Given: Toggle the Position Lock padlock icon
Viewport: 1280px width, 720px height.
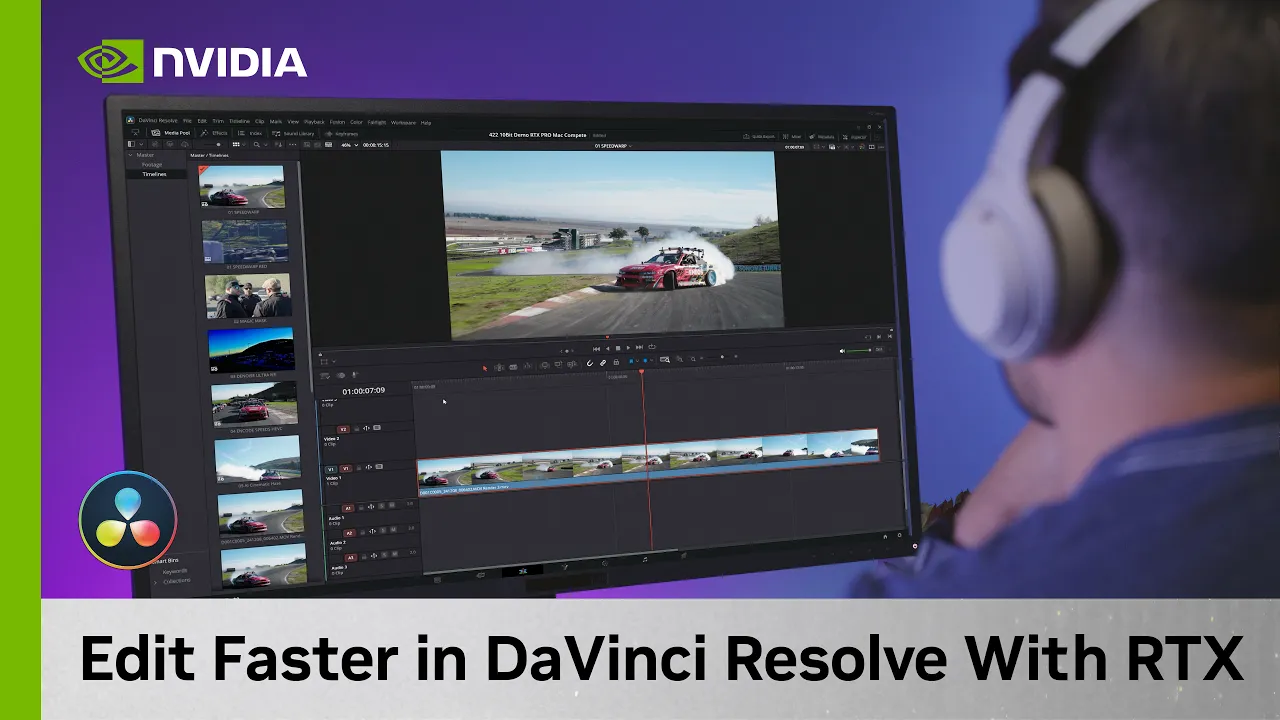Looking at the screenshot, I should click(x=616, y=362).
